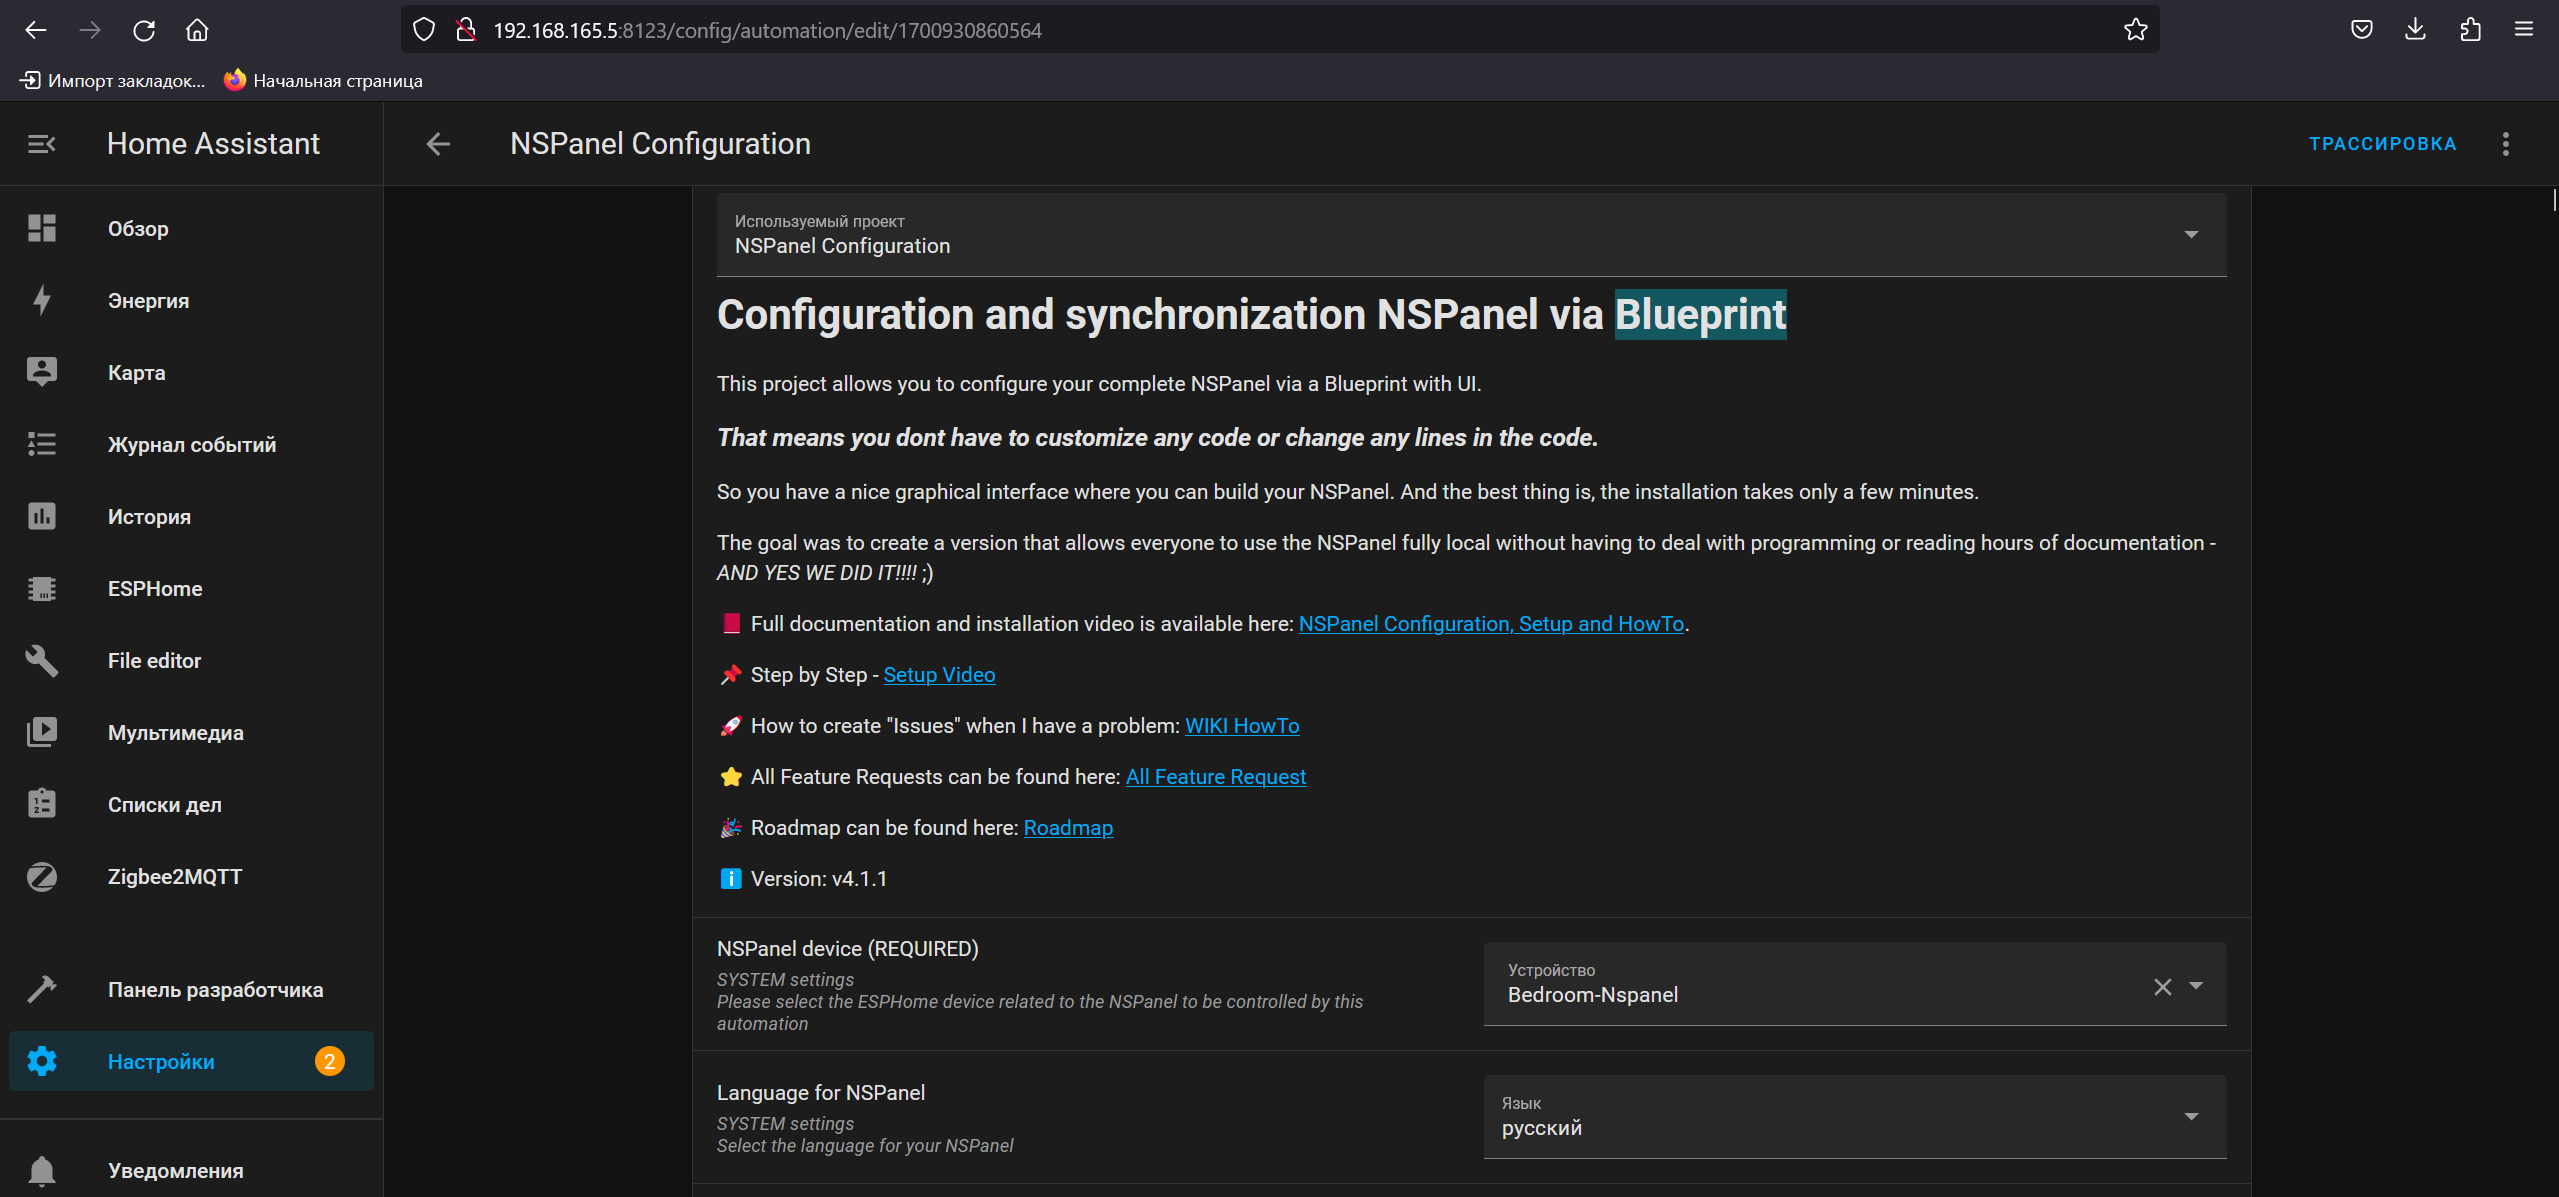Select Журнал событий in sidebar

(x=192, y=445)
